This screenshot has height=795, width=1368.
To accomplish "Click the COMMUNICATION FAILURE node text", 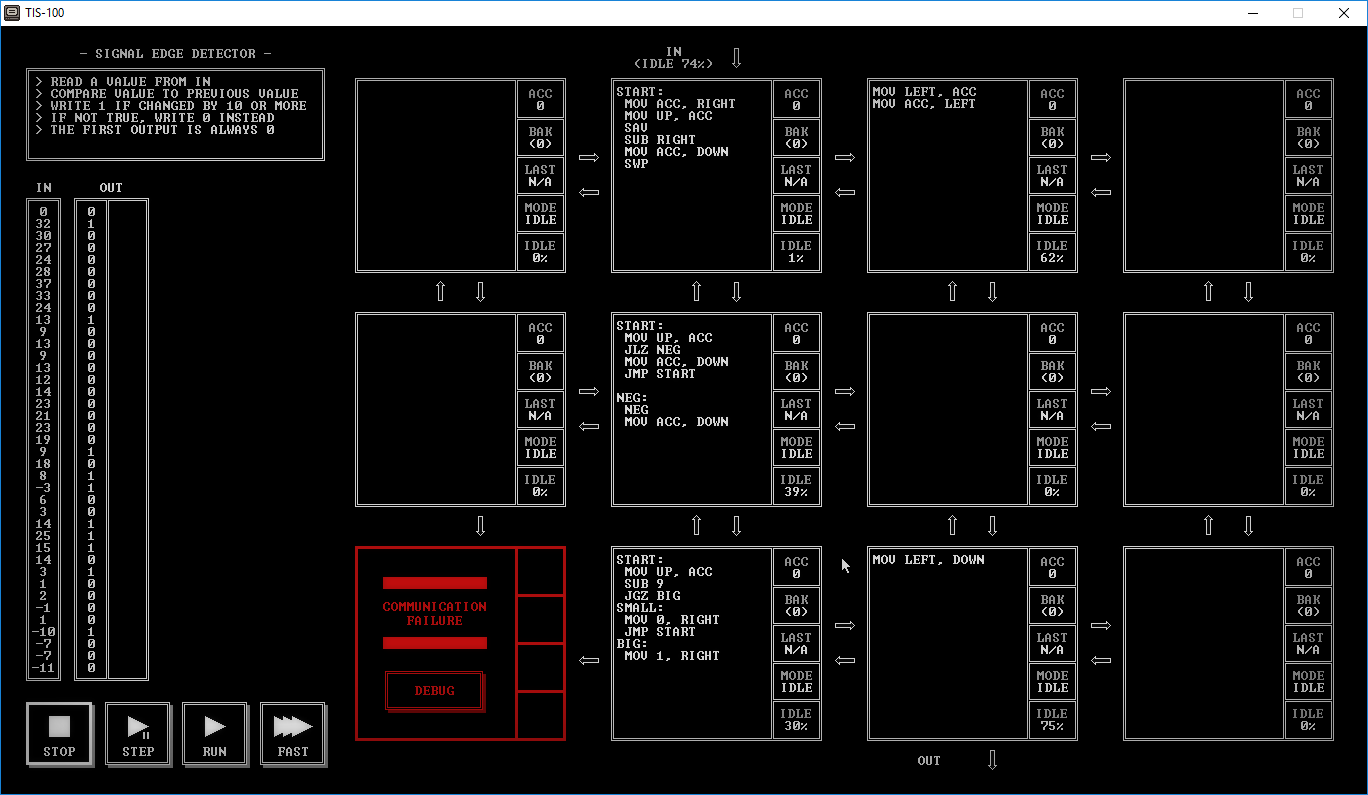I will [x=435, y=614].
